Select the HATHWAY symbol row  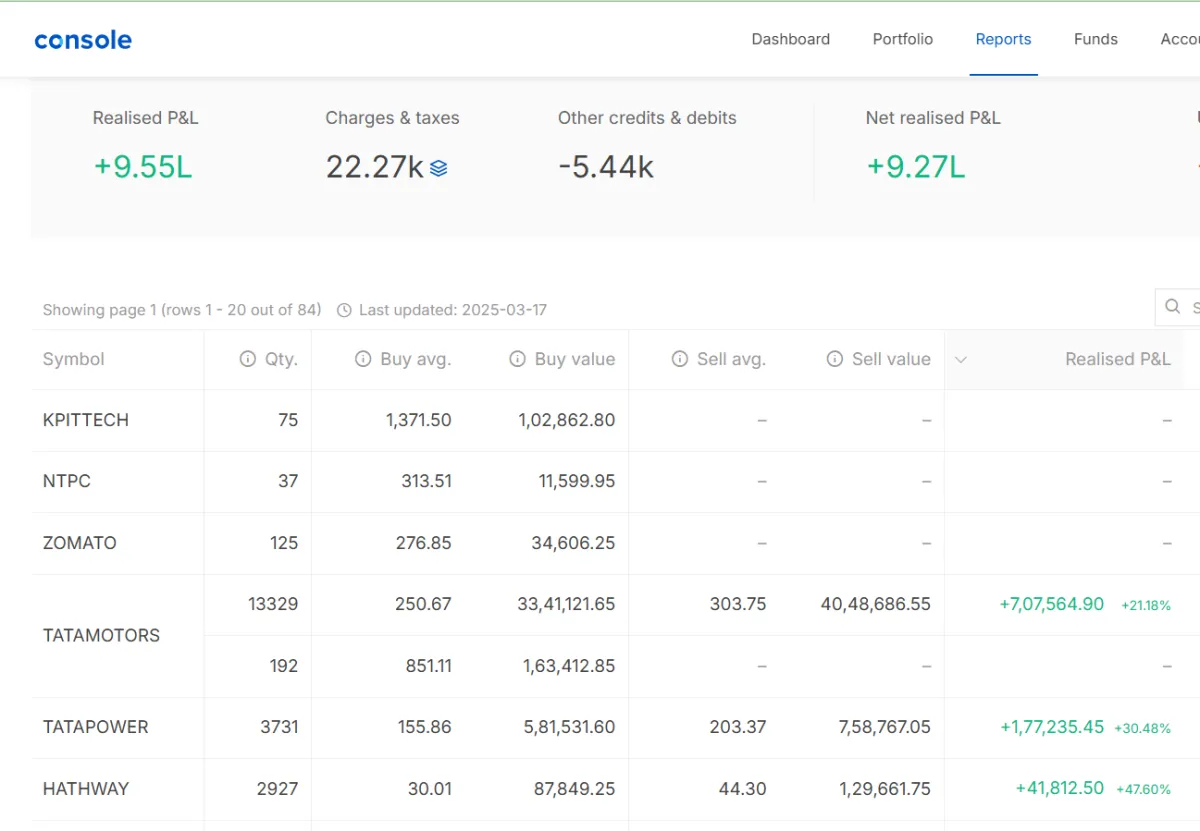(86, 788)
